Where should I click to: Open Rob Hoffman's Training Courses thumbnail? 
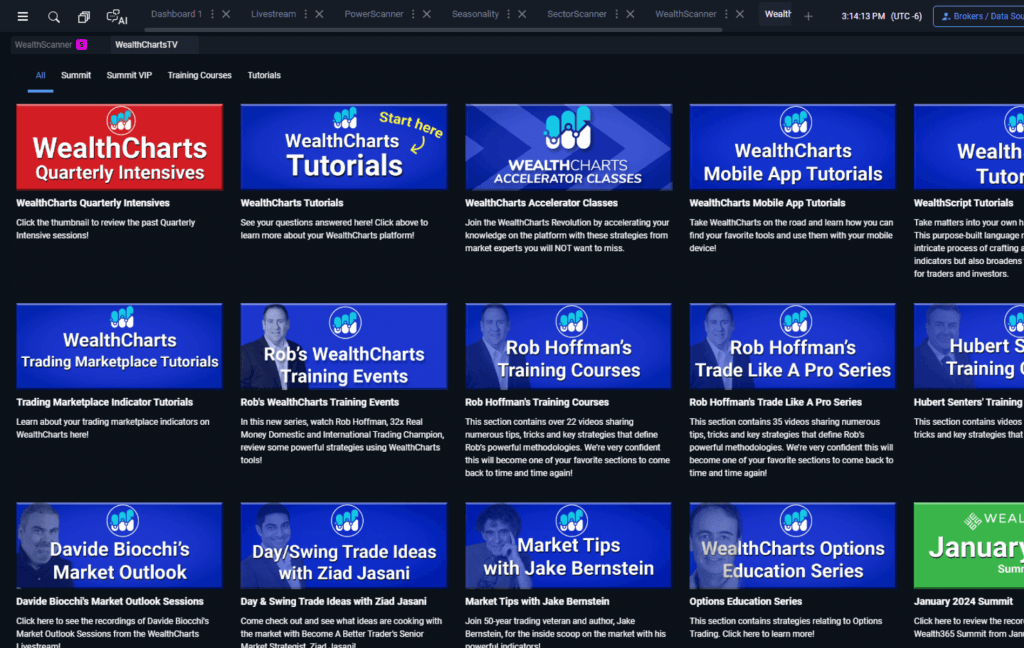click(568, 346)
